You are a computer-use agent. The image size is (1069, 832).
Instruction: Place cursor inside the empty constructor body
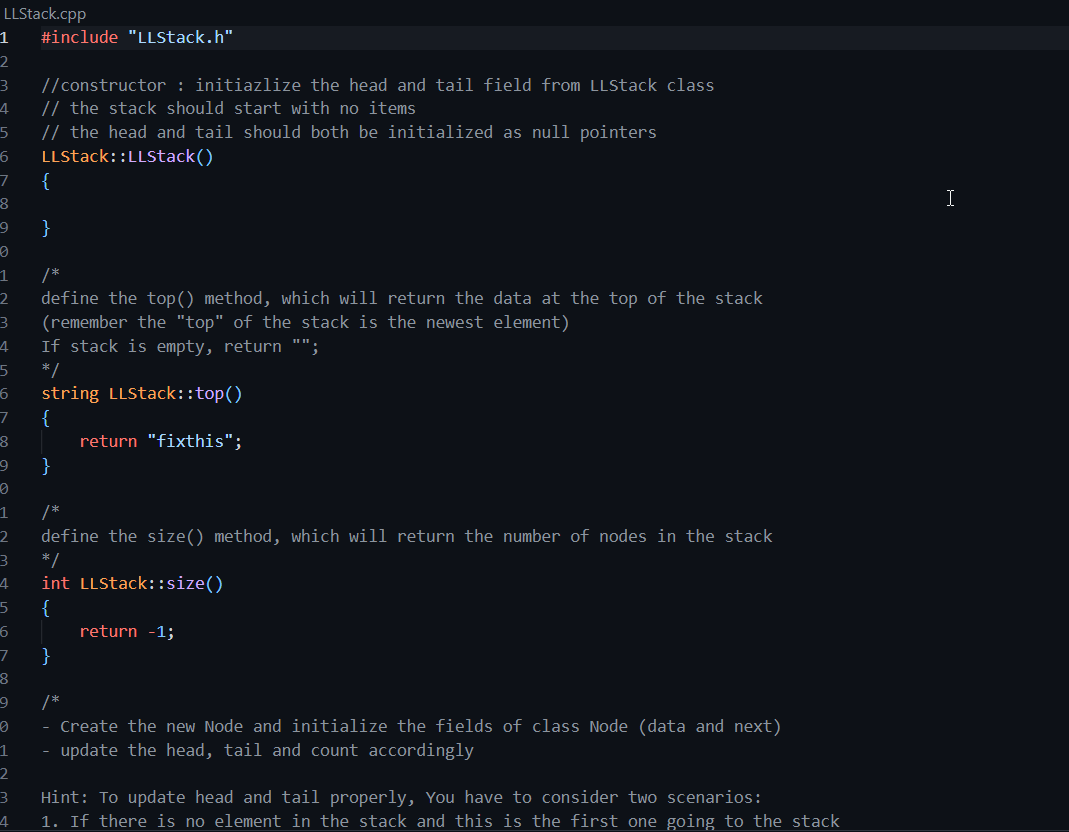tap(60, 203)
